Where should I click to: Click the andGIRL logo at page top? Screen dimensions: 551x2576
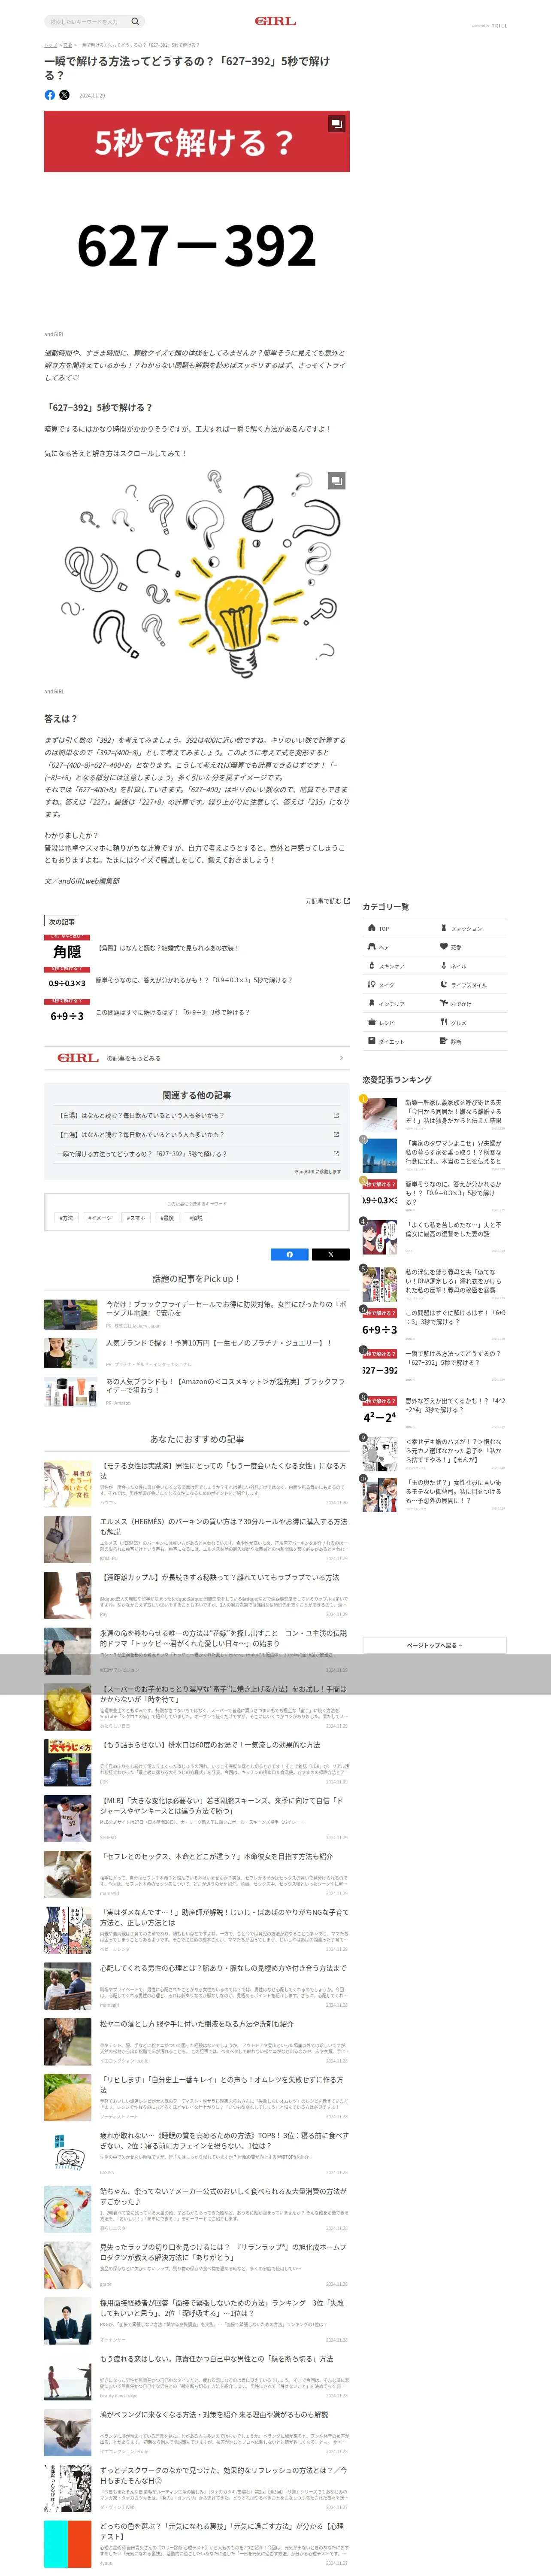click(x=275, y=21)
